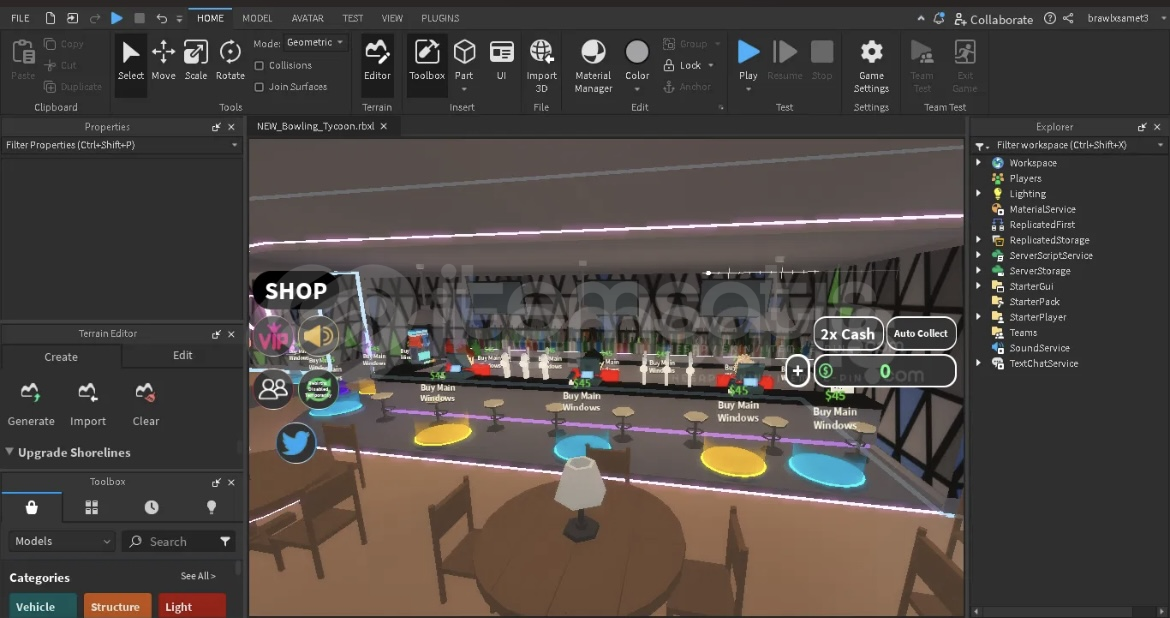The width and height of the screenshot is (1170, 618).
Task: Click the Clear terrain icon
Action: [x=145, y=392]
